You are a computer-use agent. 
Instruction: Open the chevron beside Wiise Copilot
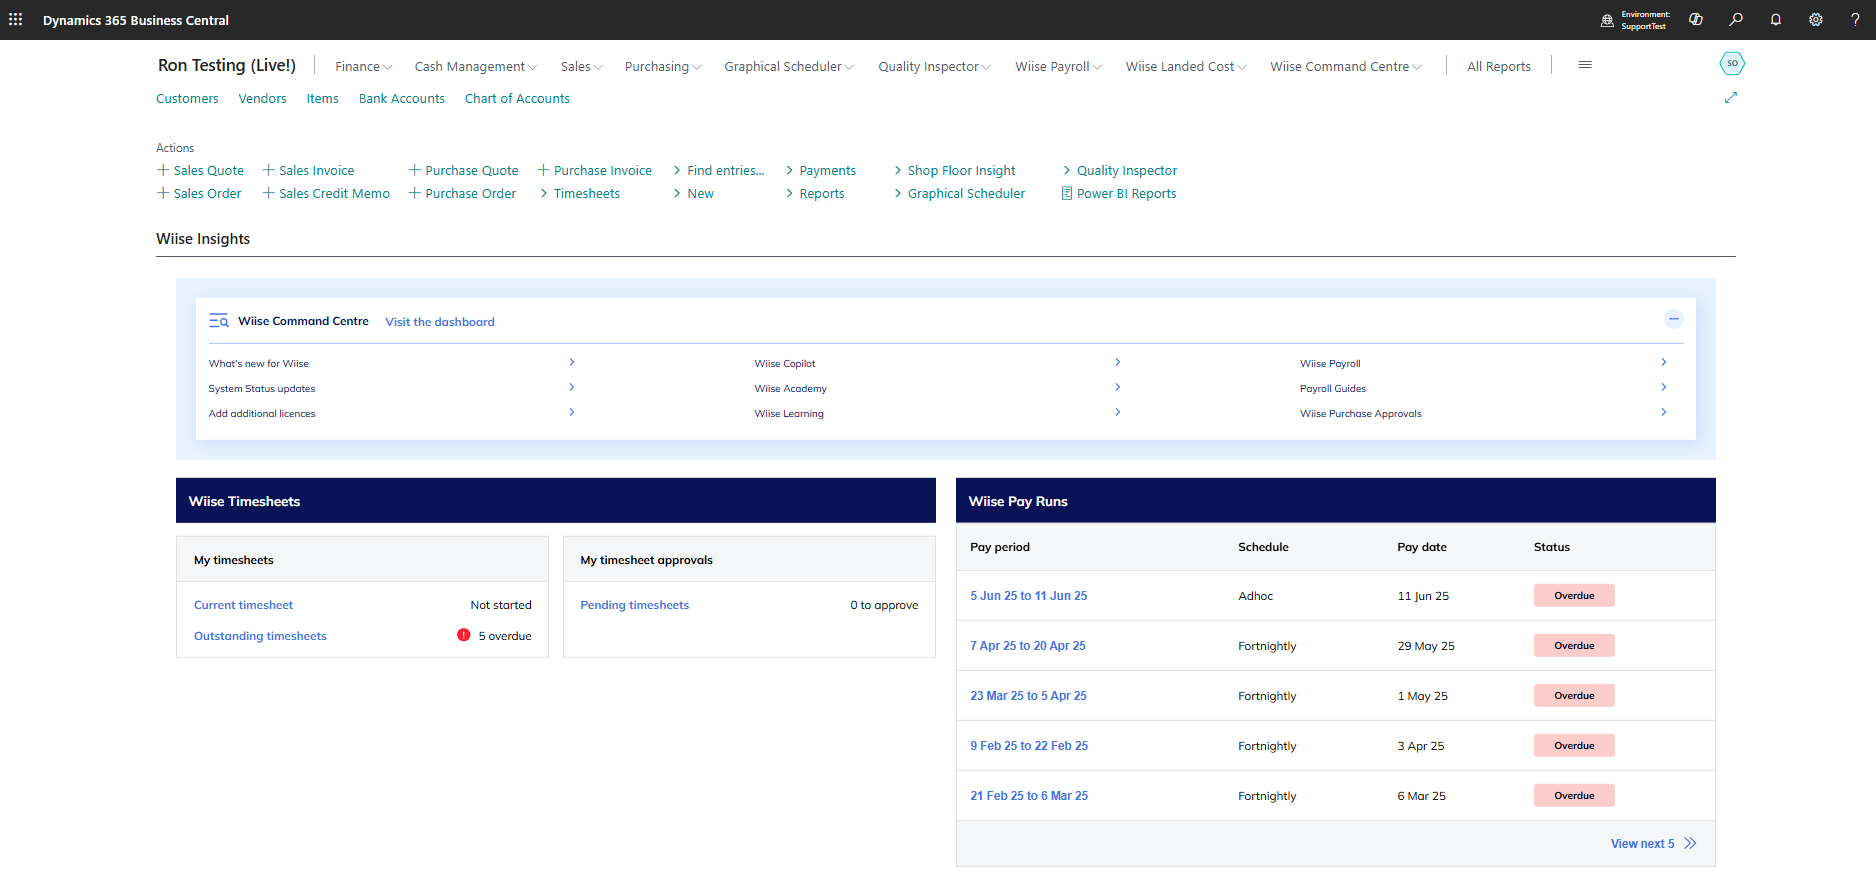coord(1118,362)
